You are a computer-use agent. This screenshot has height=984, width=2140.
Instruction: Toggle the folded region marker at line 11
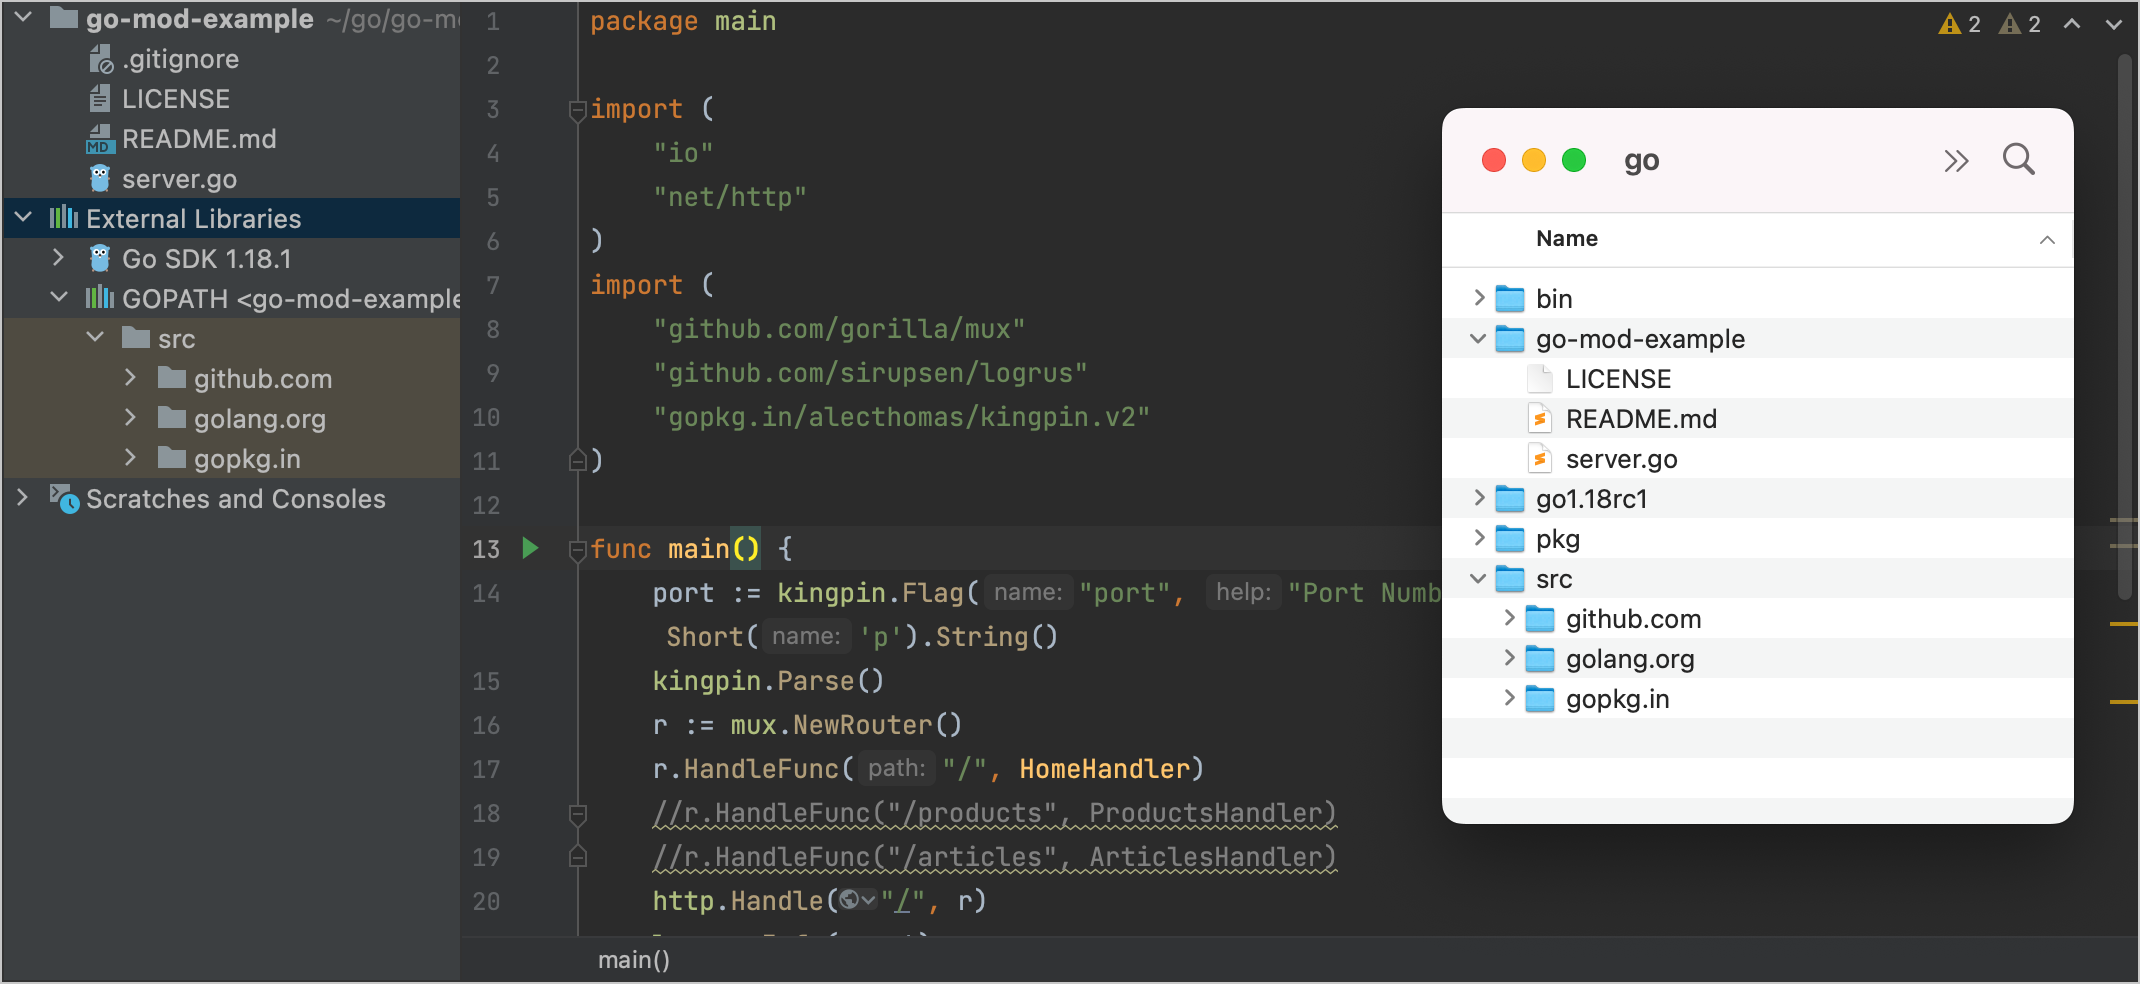[x=577, y=461]
